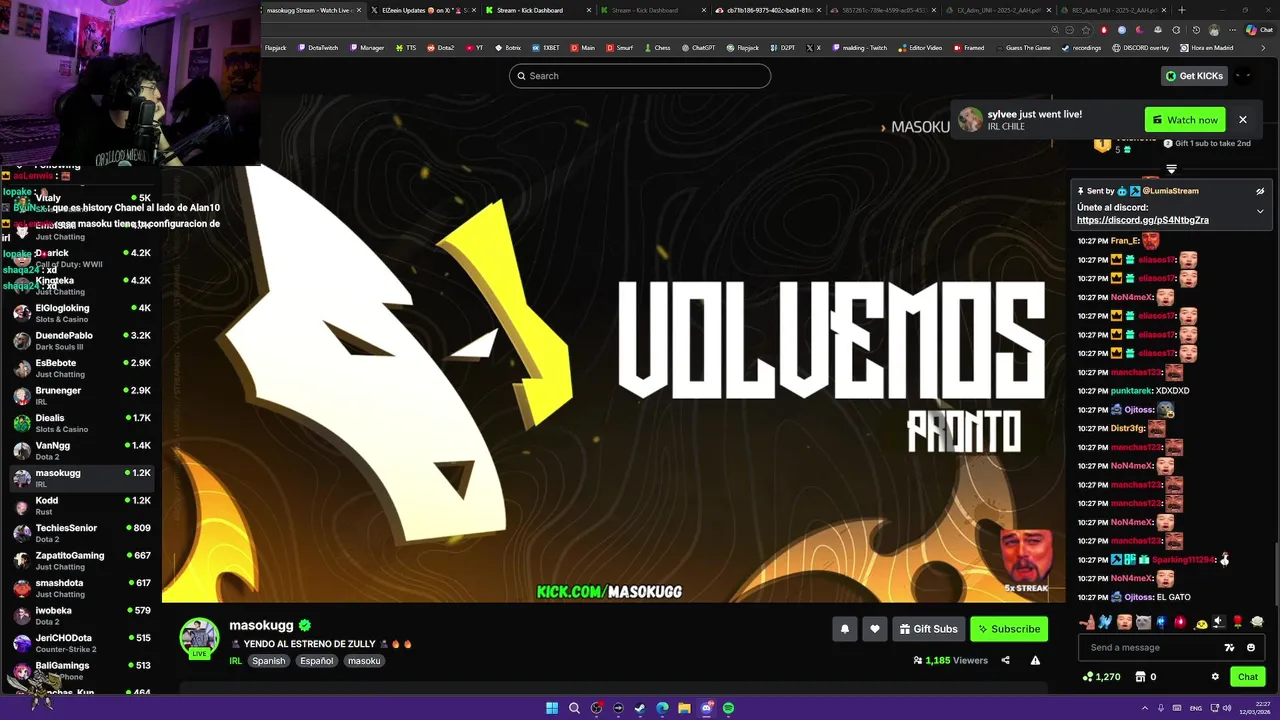Open Editor Video bookmark
Screen dimensions: 1280x720
click(x=920, y=48)
